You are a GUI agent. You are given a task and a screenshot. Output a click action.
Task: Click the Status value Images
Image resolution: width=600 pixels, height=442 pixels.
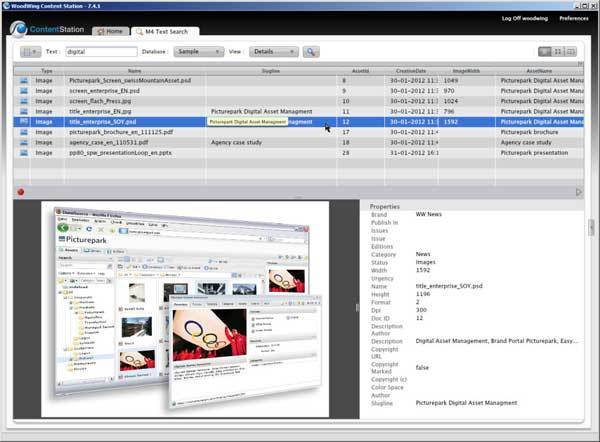[426, 262]
